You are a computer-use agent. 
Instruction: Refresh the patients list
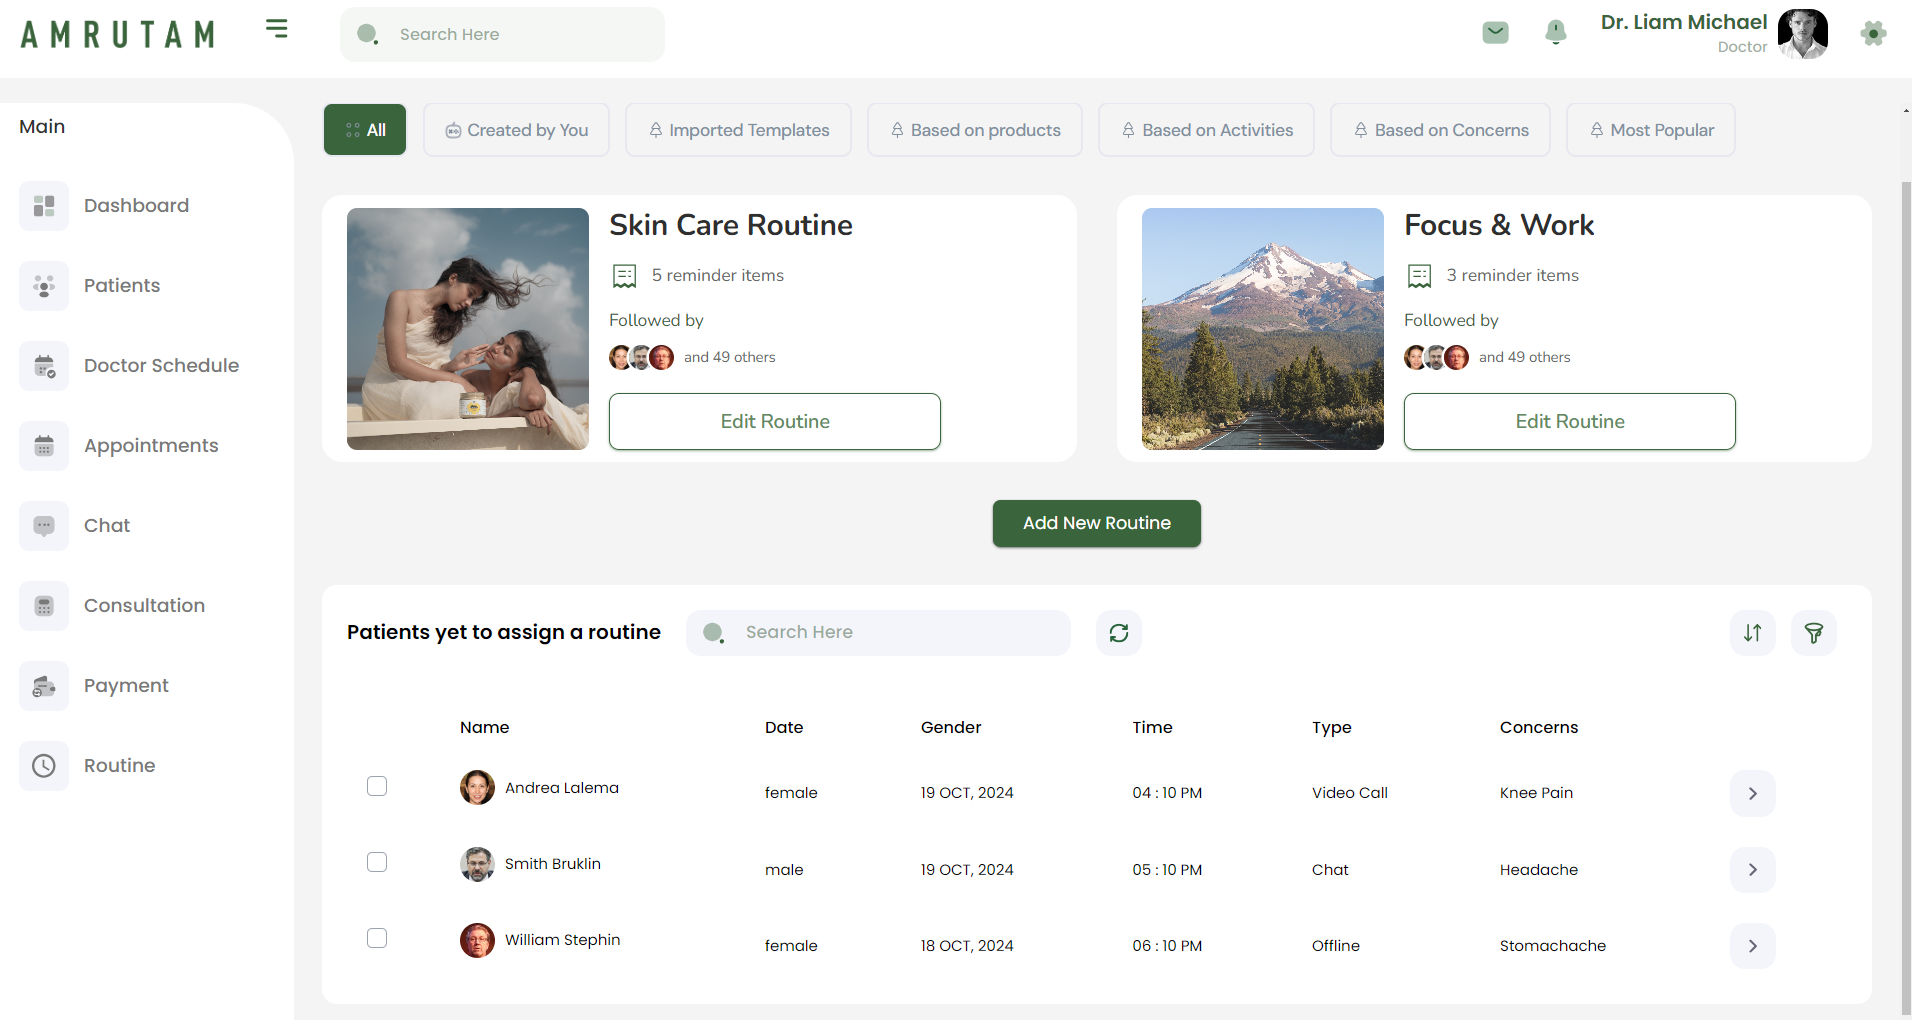[x=1119, y=633]
